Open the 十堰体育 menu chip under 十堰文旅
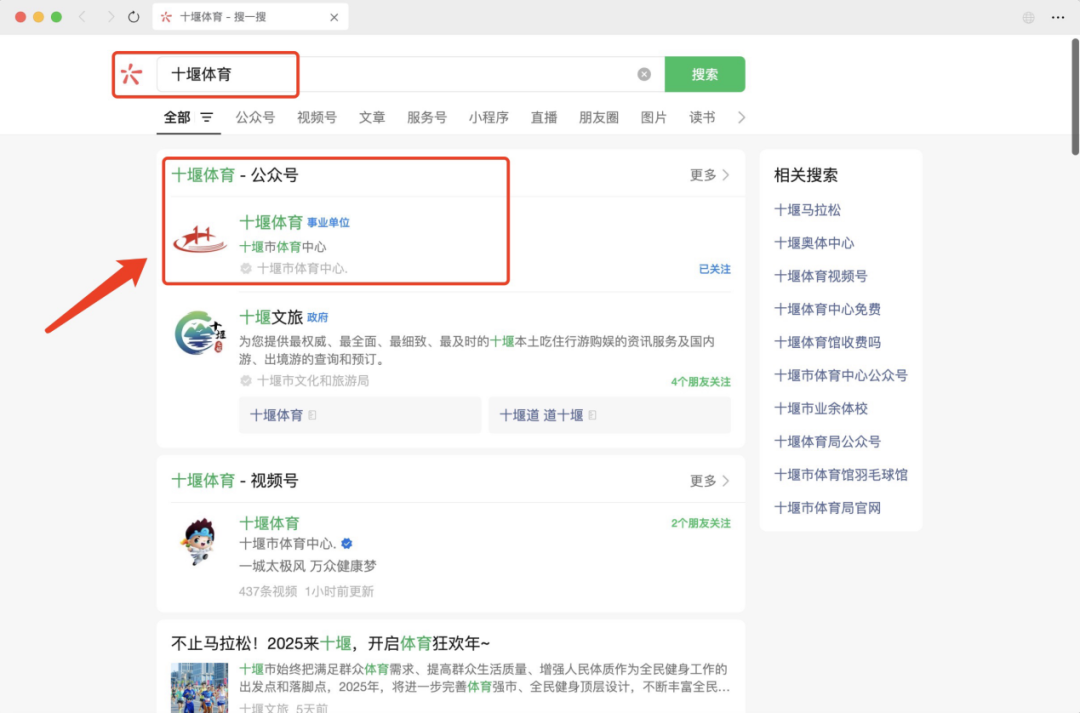This screenshot has width=1080, height=713. tap(360, 415)
